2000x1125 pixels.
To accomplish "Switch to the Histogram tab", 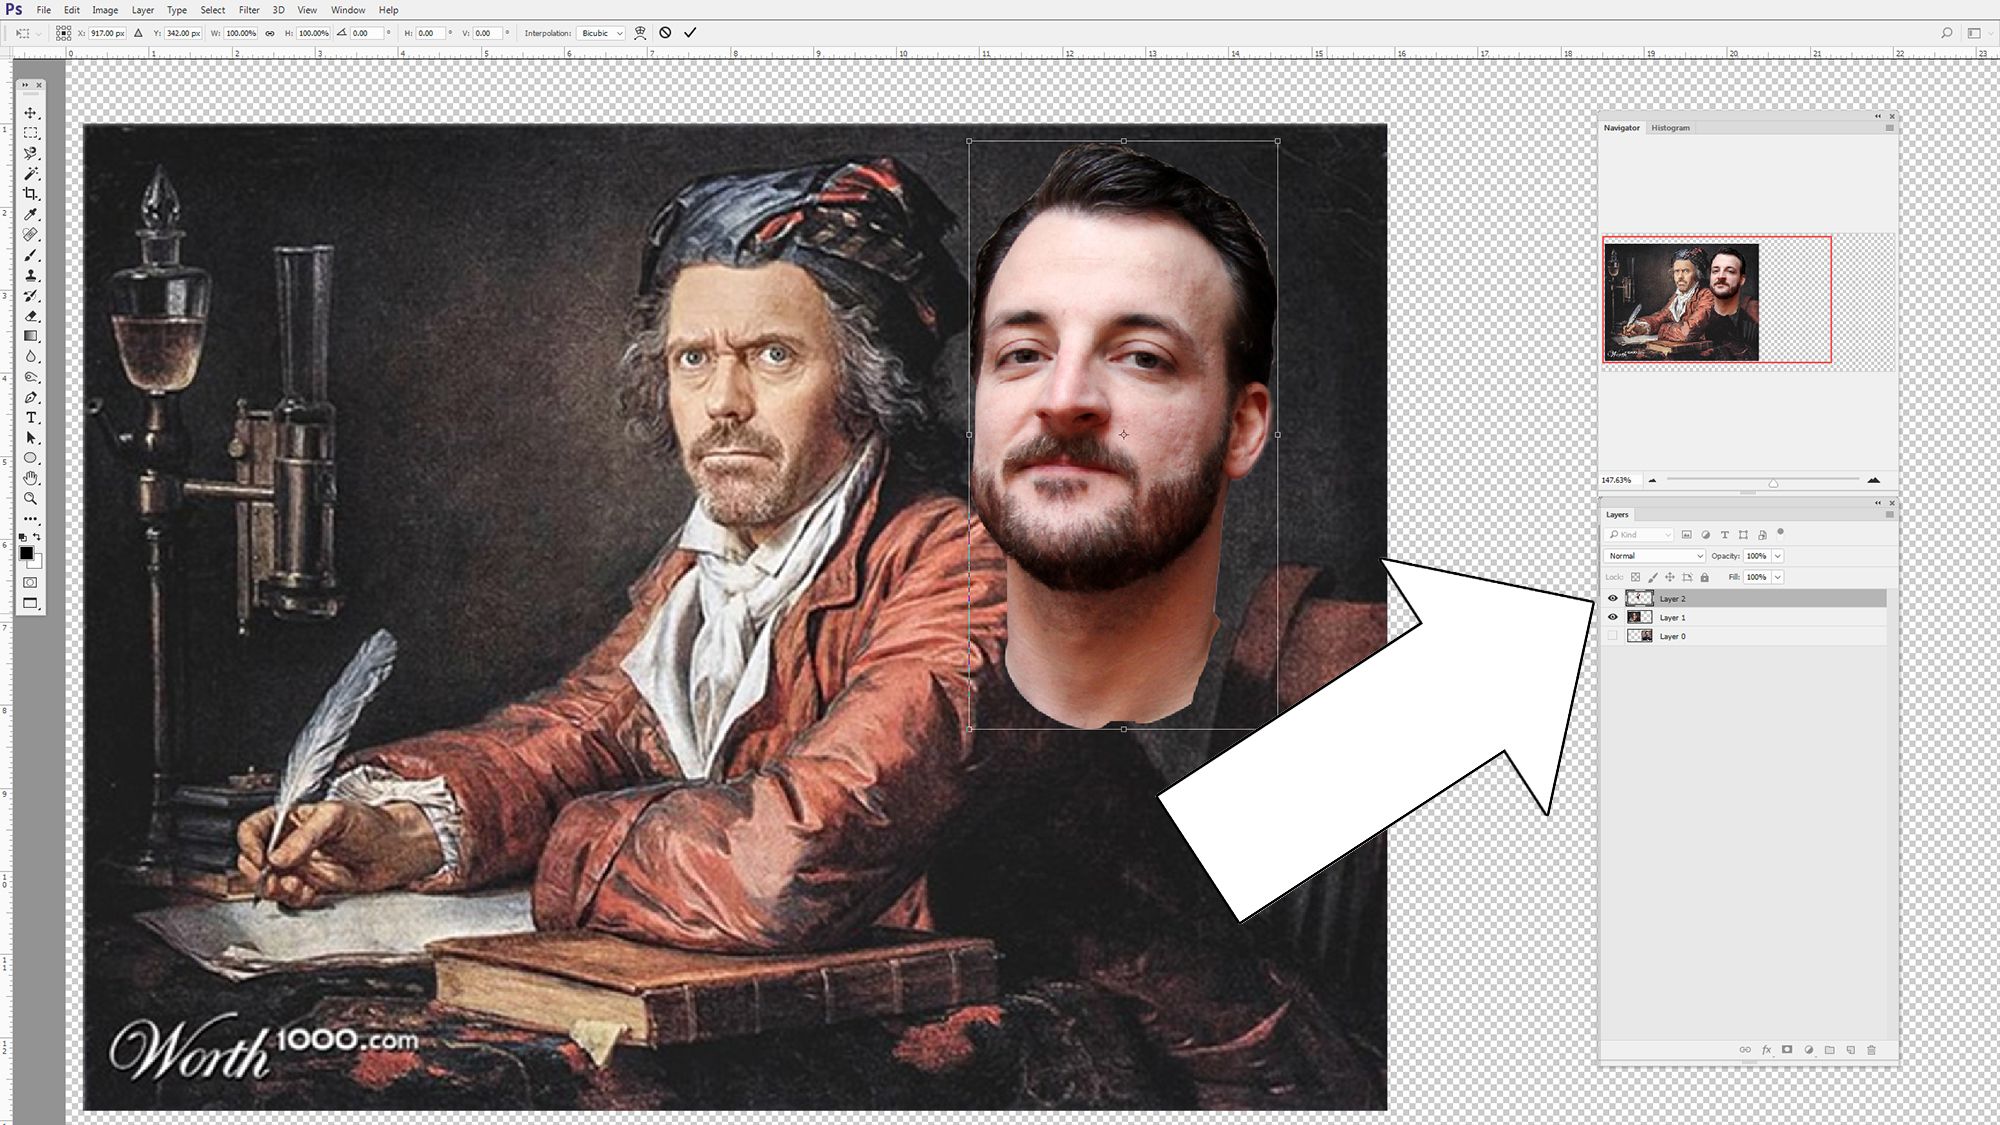I will point(1670,128).
